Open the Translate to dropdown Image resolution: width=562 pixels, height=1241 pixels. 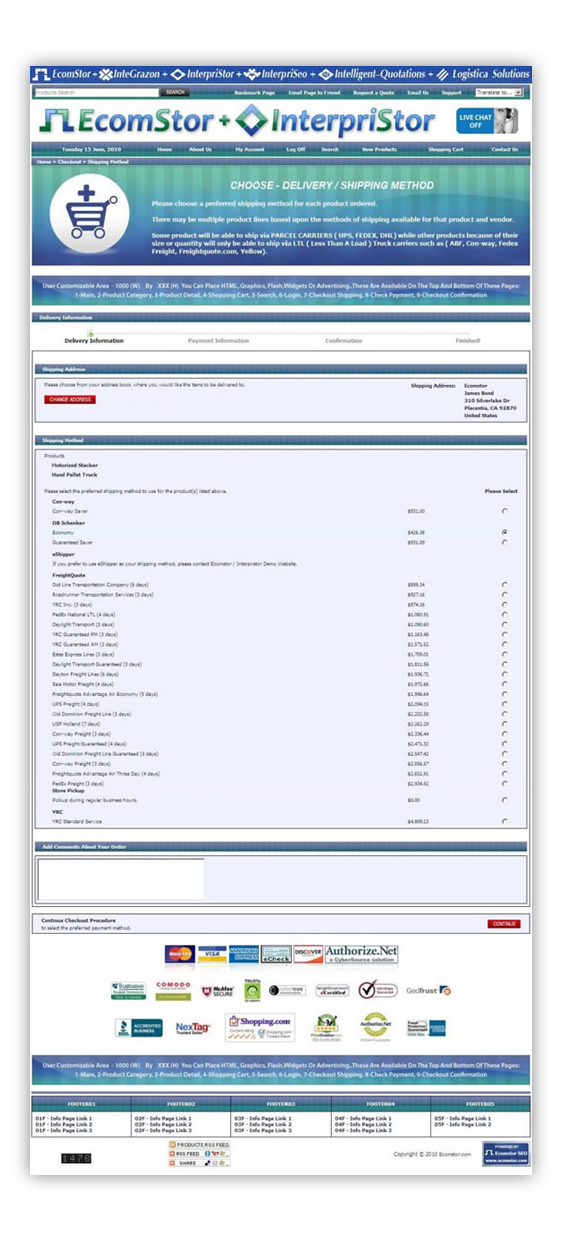498,92
